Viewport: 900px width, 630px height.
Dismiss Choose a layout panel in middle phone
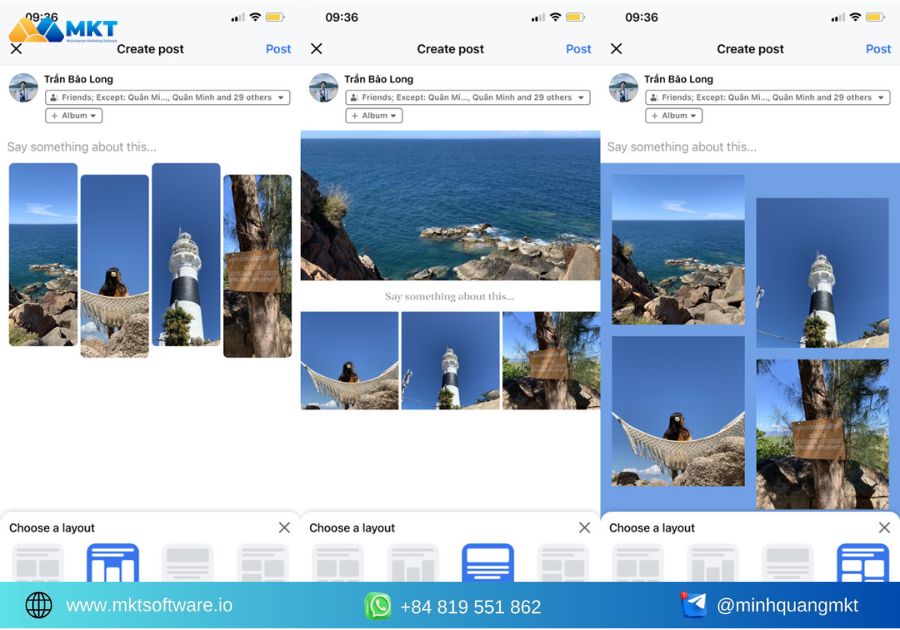tap(584, 527)
